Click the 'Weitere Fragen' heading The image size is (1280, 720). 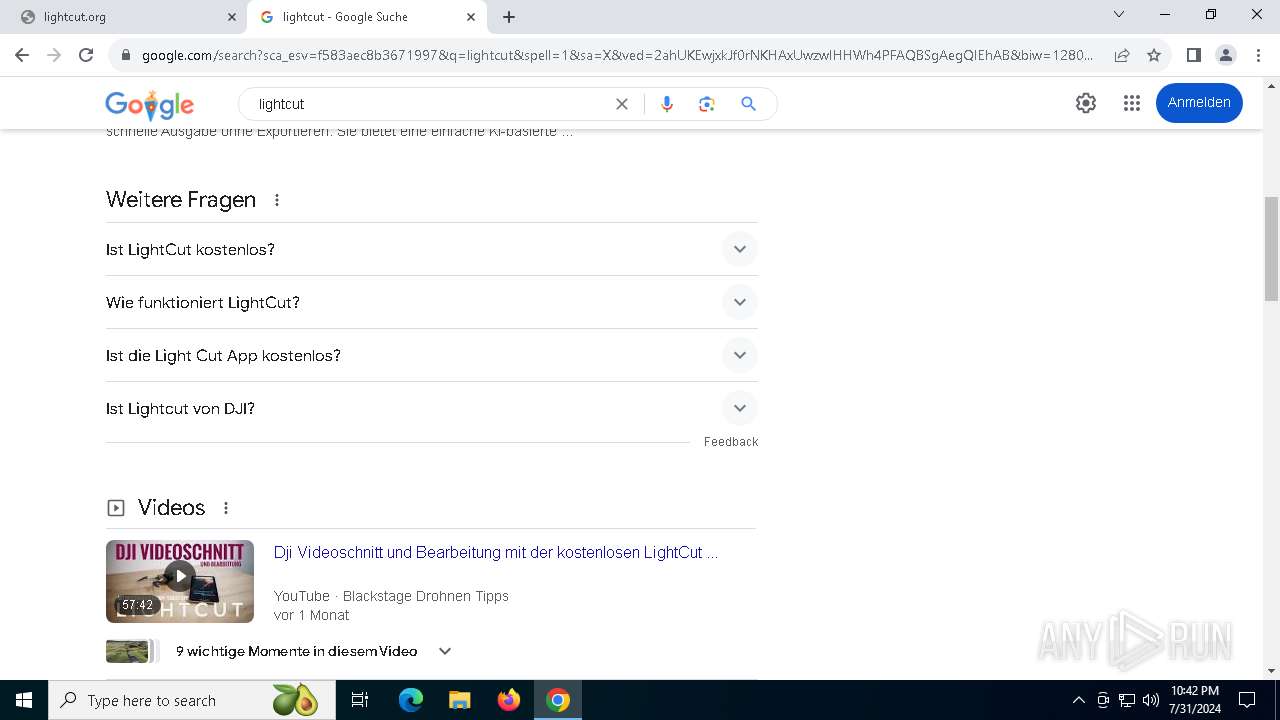tap(181, 200)
